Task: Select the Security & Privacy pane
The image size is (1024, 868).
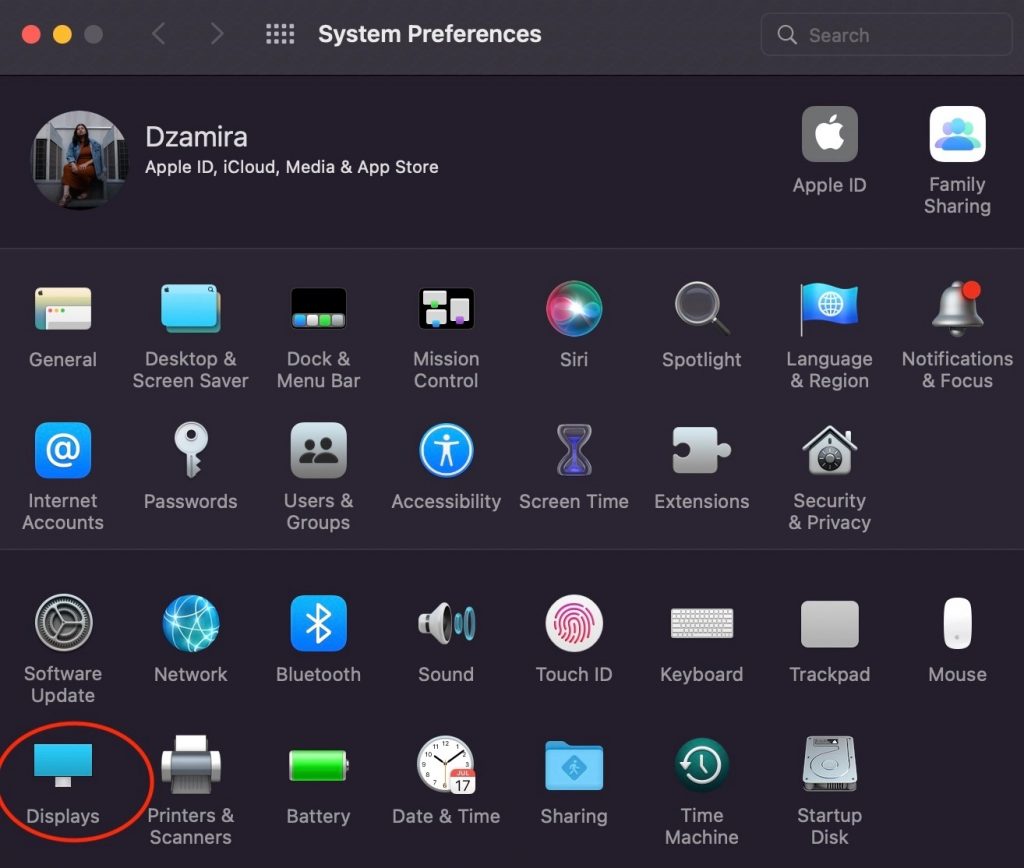Action: [x=829, y=451]
